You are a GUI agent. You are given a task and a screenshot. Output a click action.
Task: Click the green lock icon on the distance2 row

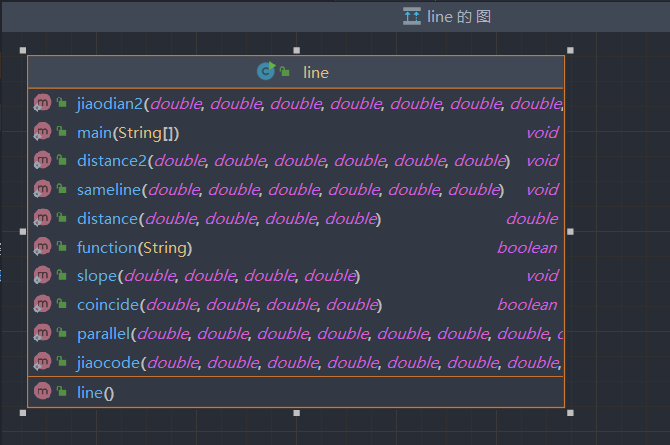62,160
